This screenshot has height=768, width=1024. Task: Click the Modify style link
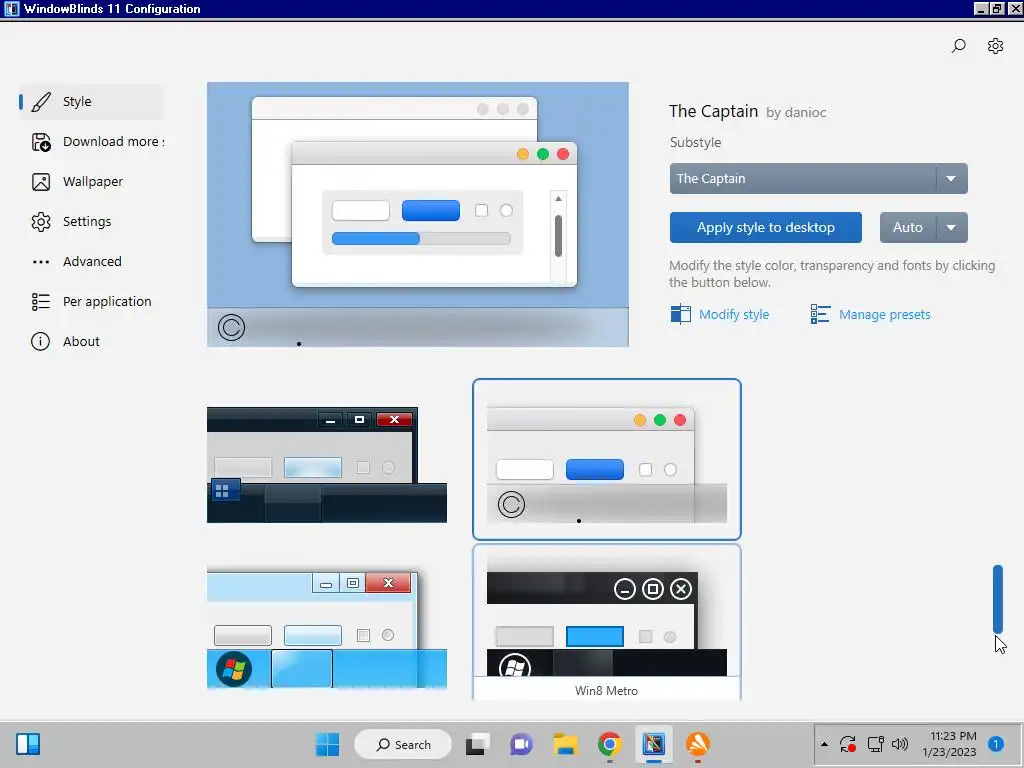(734, 315)
